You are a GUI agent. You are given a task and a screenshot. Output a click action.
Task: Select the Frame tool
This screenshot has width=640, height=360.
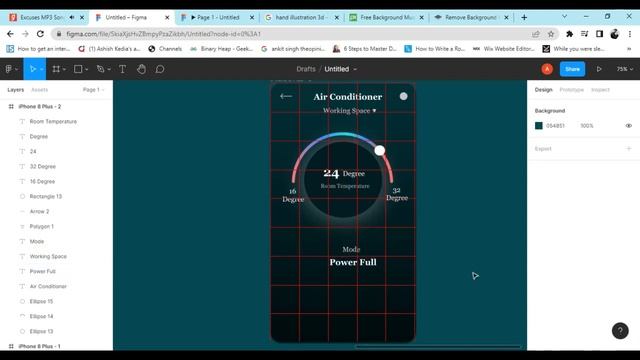[56, 69]
